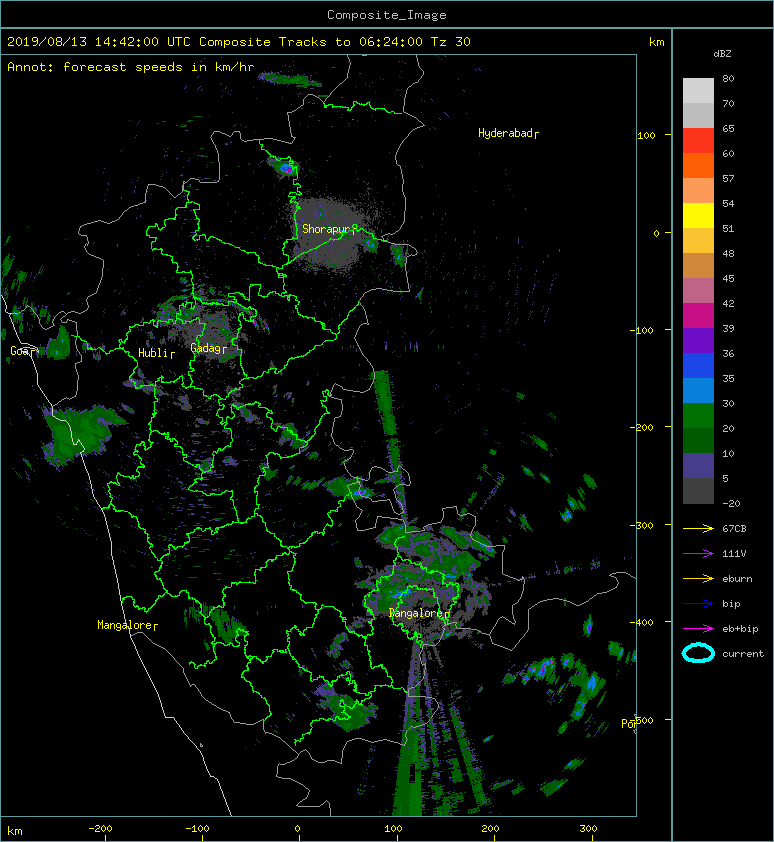
Task: Choose the dark green 10-20 dBZ swatch
Action: [x=698, y=441]
